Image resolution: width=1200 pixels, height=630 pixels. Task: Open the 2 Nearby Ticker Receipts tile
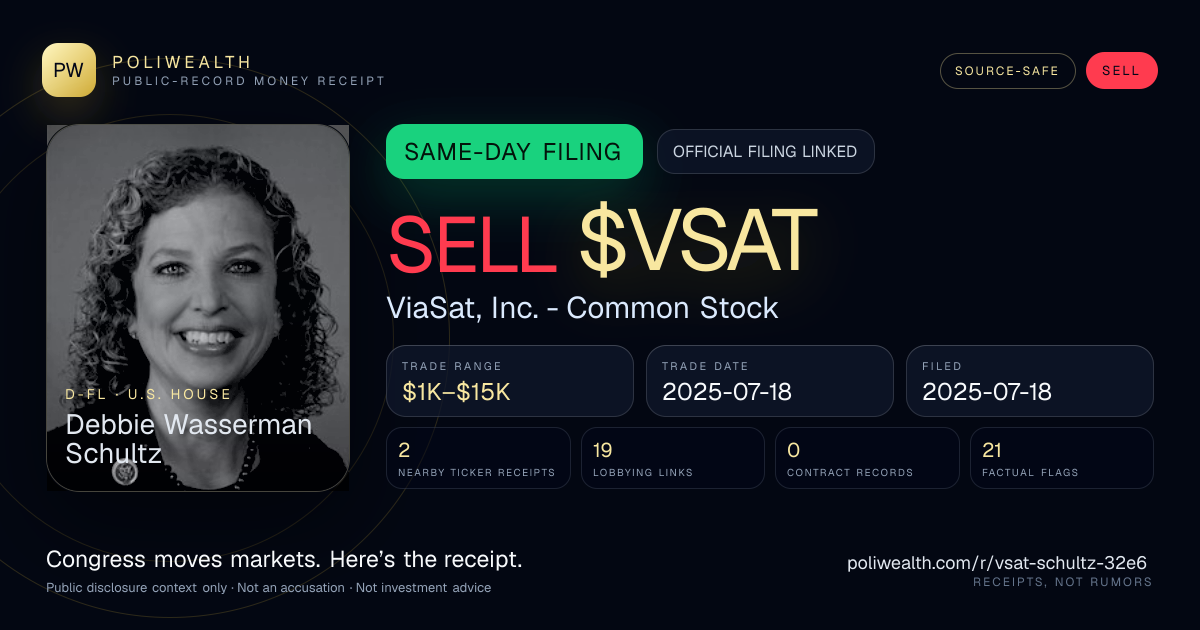pyautogui.click(x=478, y=458)
